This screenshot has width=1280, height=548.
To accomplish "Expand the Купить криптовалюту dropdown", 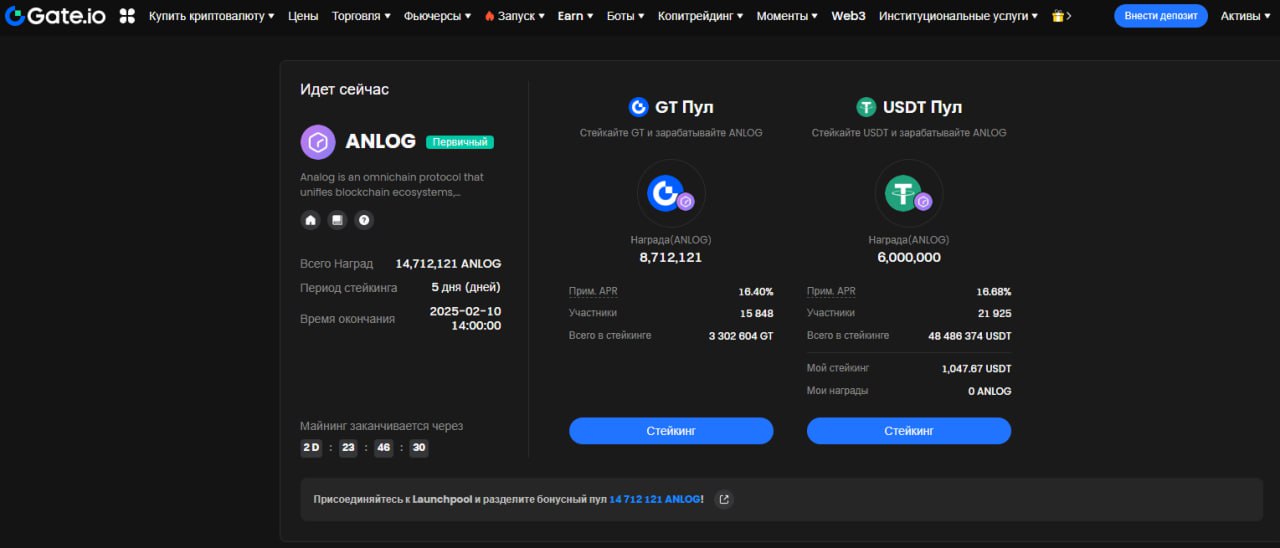I will 211,16.
